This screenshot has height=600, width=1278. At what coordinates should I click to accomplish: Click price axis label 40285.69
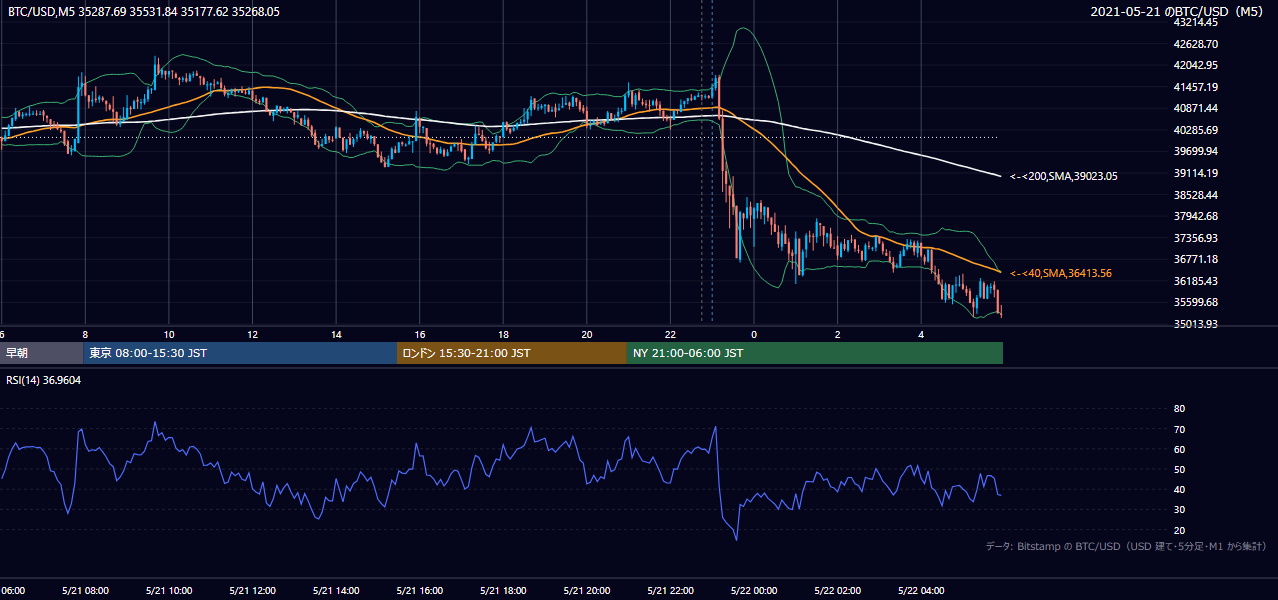[1195, 130]
